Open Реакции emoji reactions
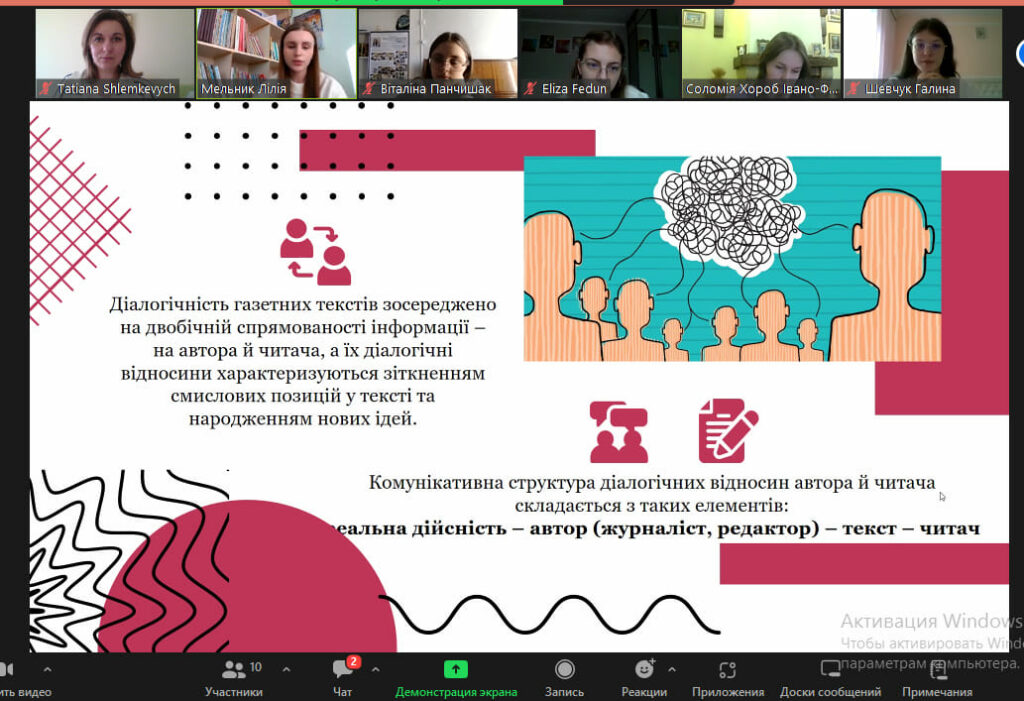Screen dimensions: 1024x701 tap(644, 676)
